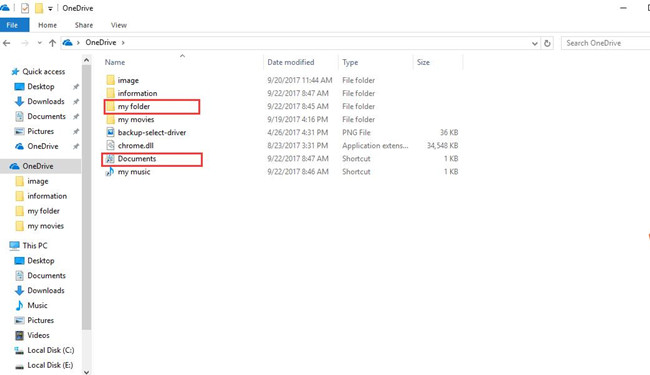Screen dimensions: 650x375
Task: Open the recent locations dropdown arrow
Action: click(x=39, y=43)
